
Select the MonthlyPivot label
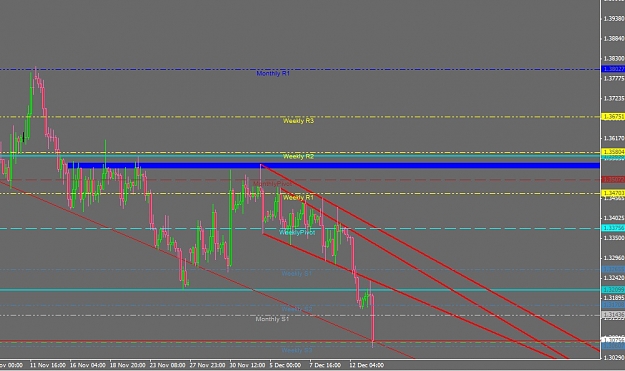273,184
